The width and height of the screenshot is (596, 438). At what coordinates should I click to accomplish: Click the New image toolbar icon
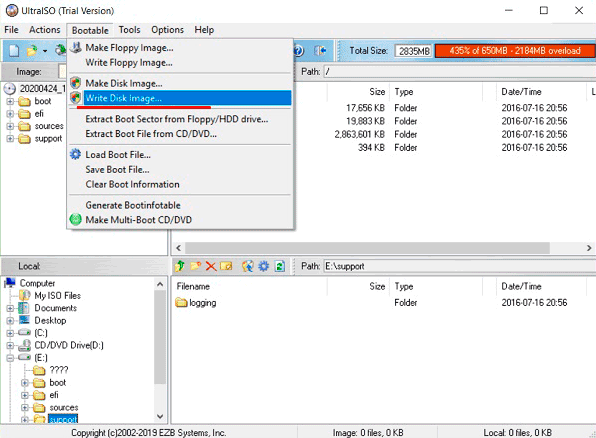coord(14,51)
